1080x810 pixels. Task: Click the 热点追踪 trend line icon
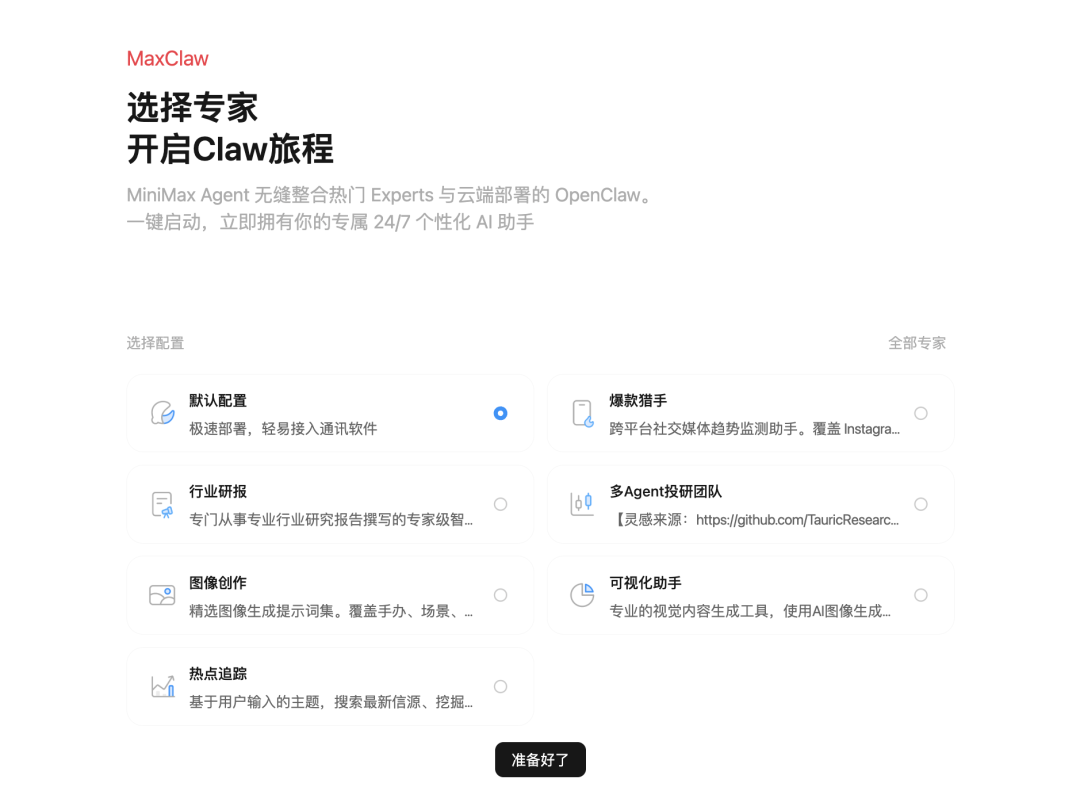pos(161,686)
